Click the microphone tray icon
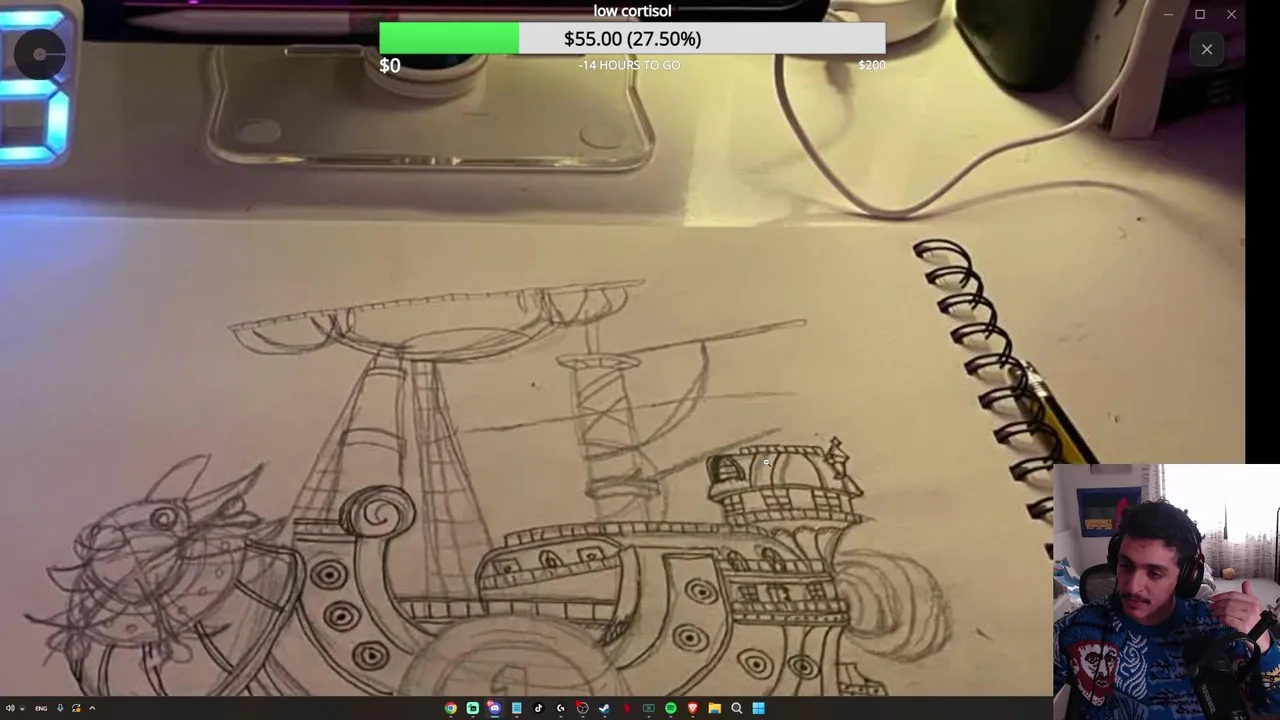The width and height of the screenshot is (1280, 720). 60,708
